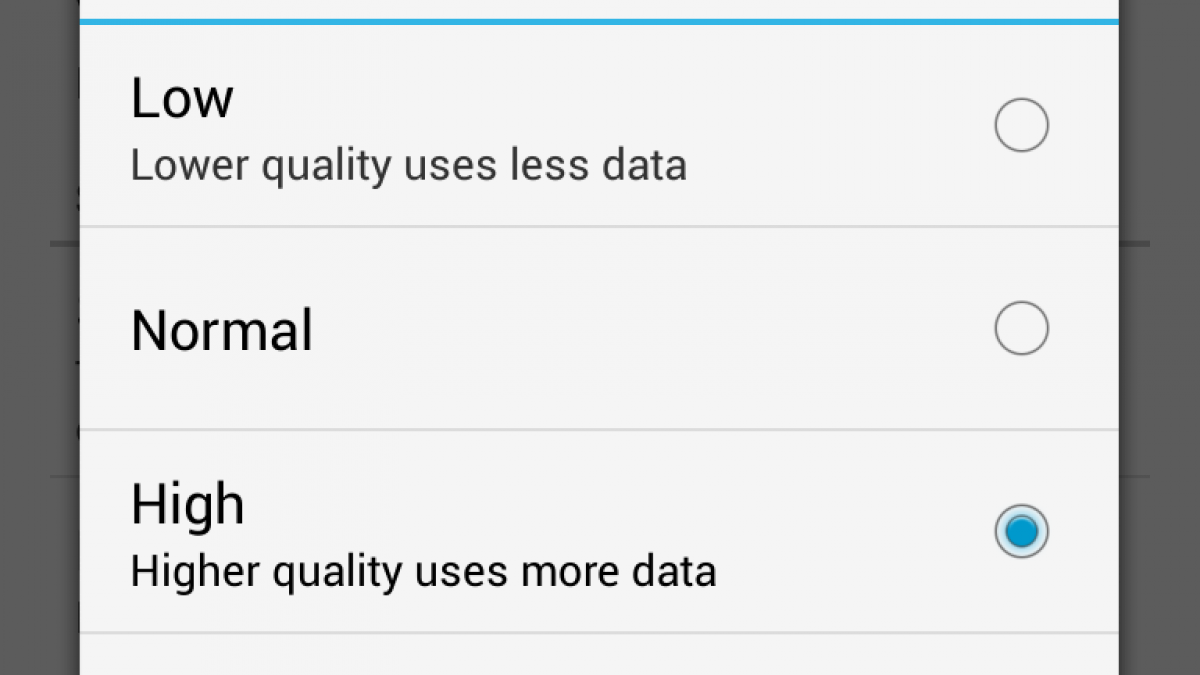The height and width of the screenshot is (675, 1200).
Task: Tap the "High" option label
Action: click(x=187, y=504)
